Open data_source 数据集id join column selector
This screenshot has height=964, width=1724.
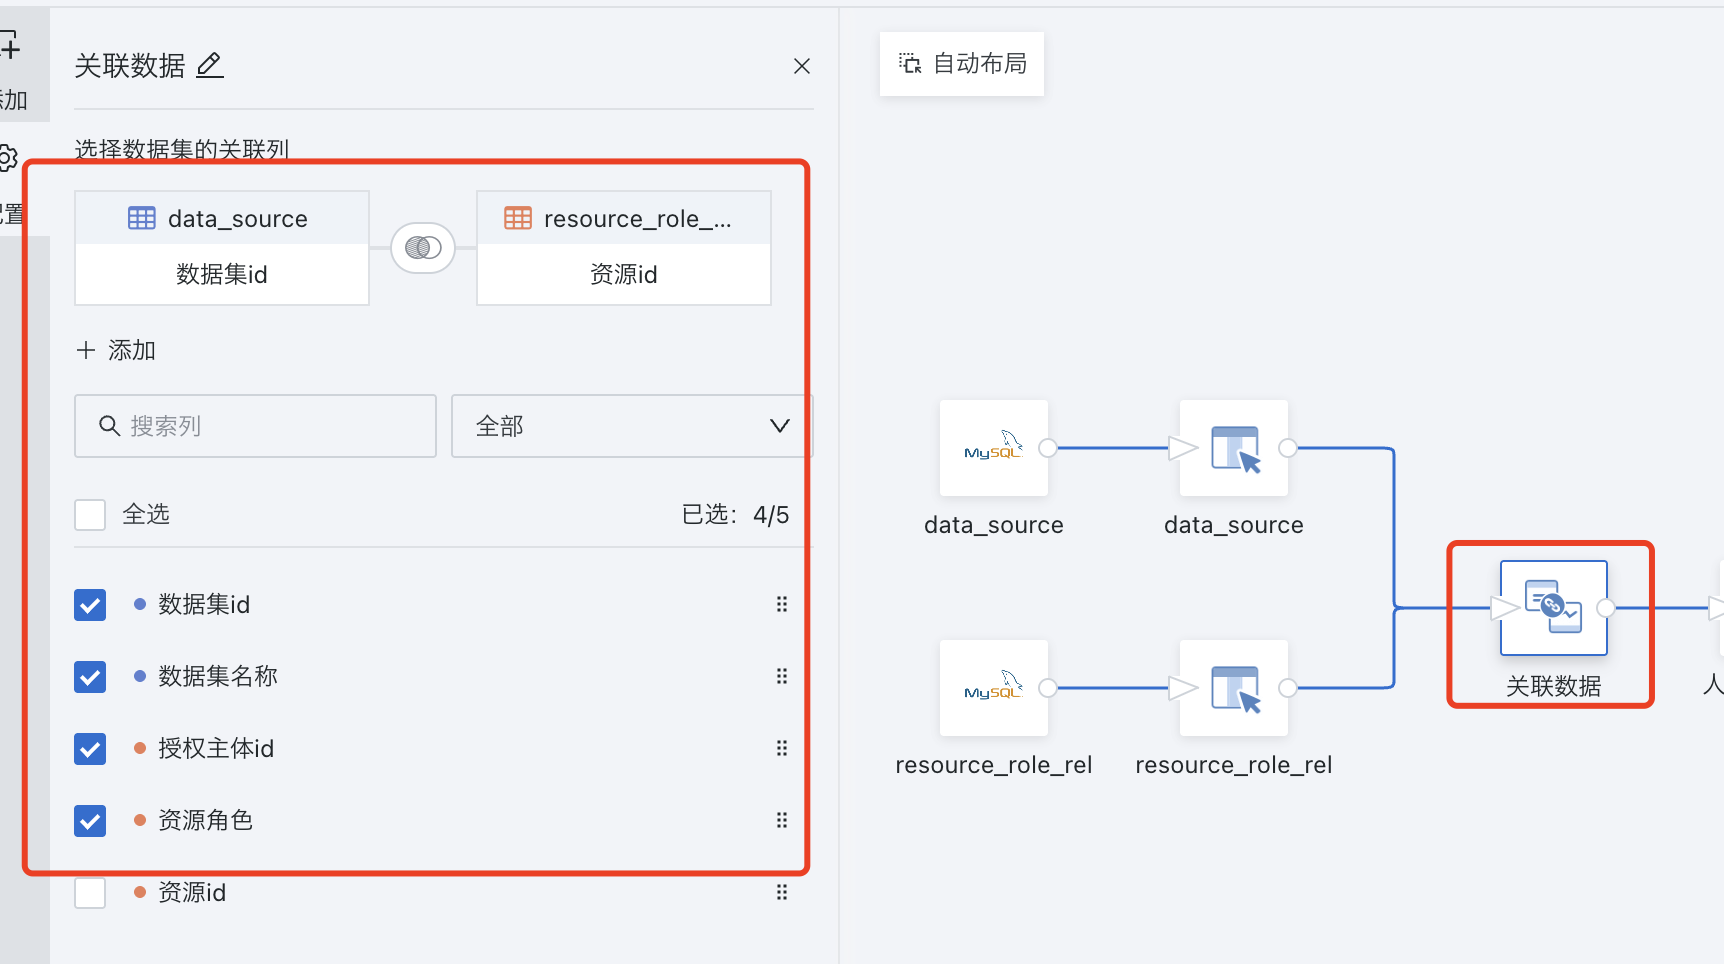(222, 275)
